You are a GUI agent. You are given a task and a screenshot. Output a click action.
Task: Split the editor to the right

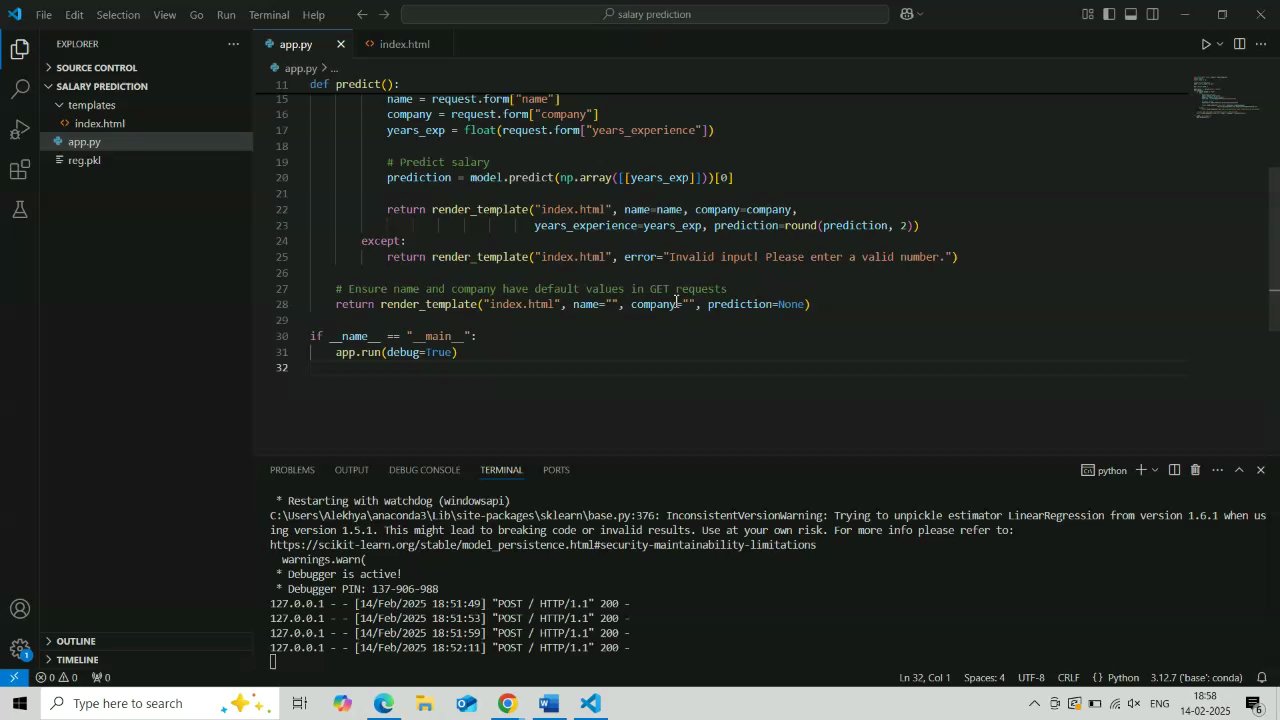tap(1239, 44)
